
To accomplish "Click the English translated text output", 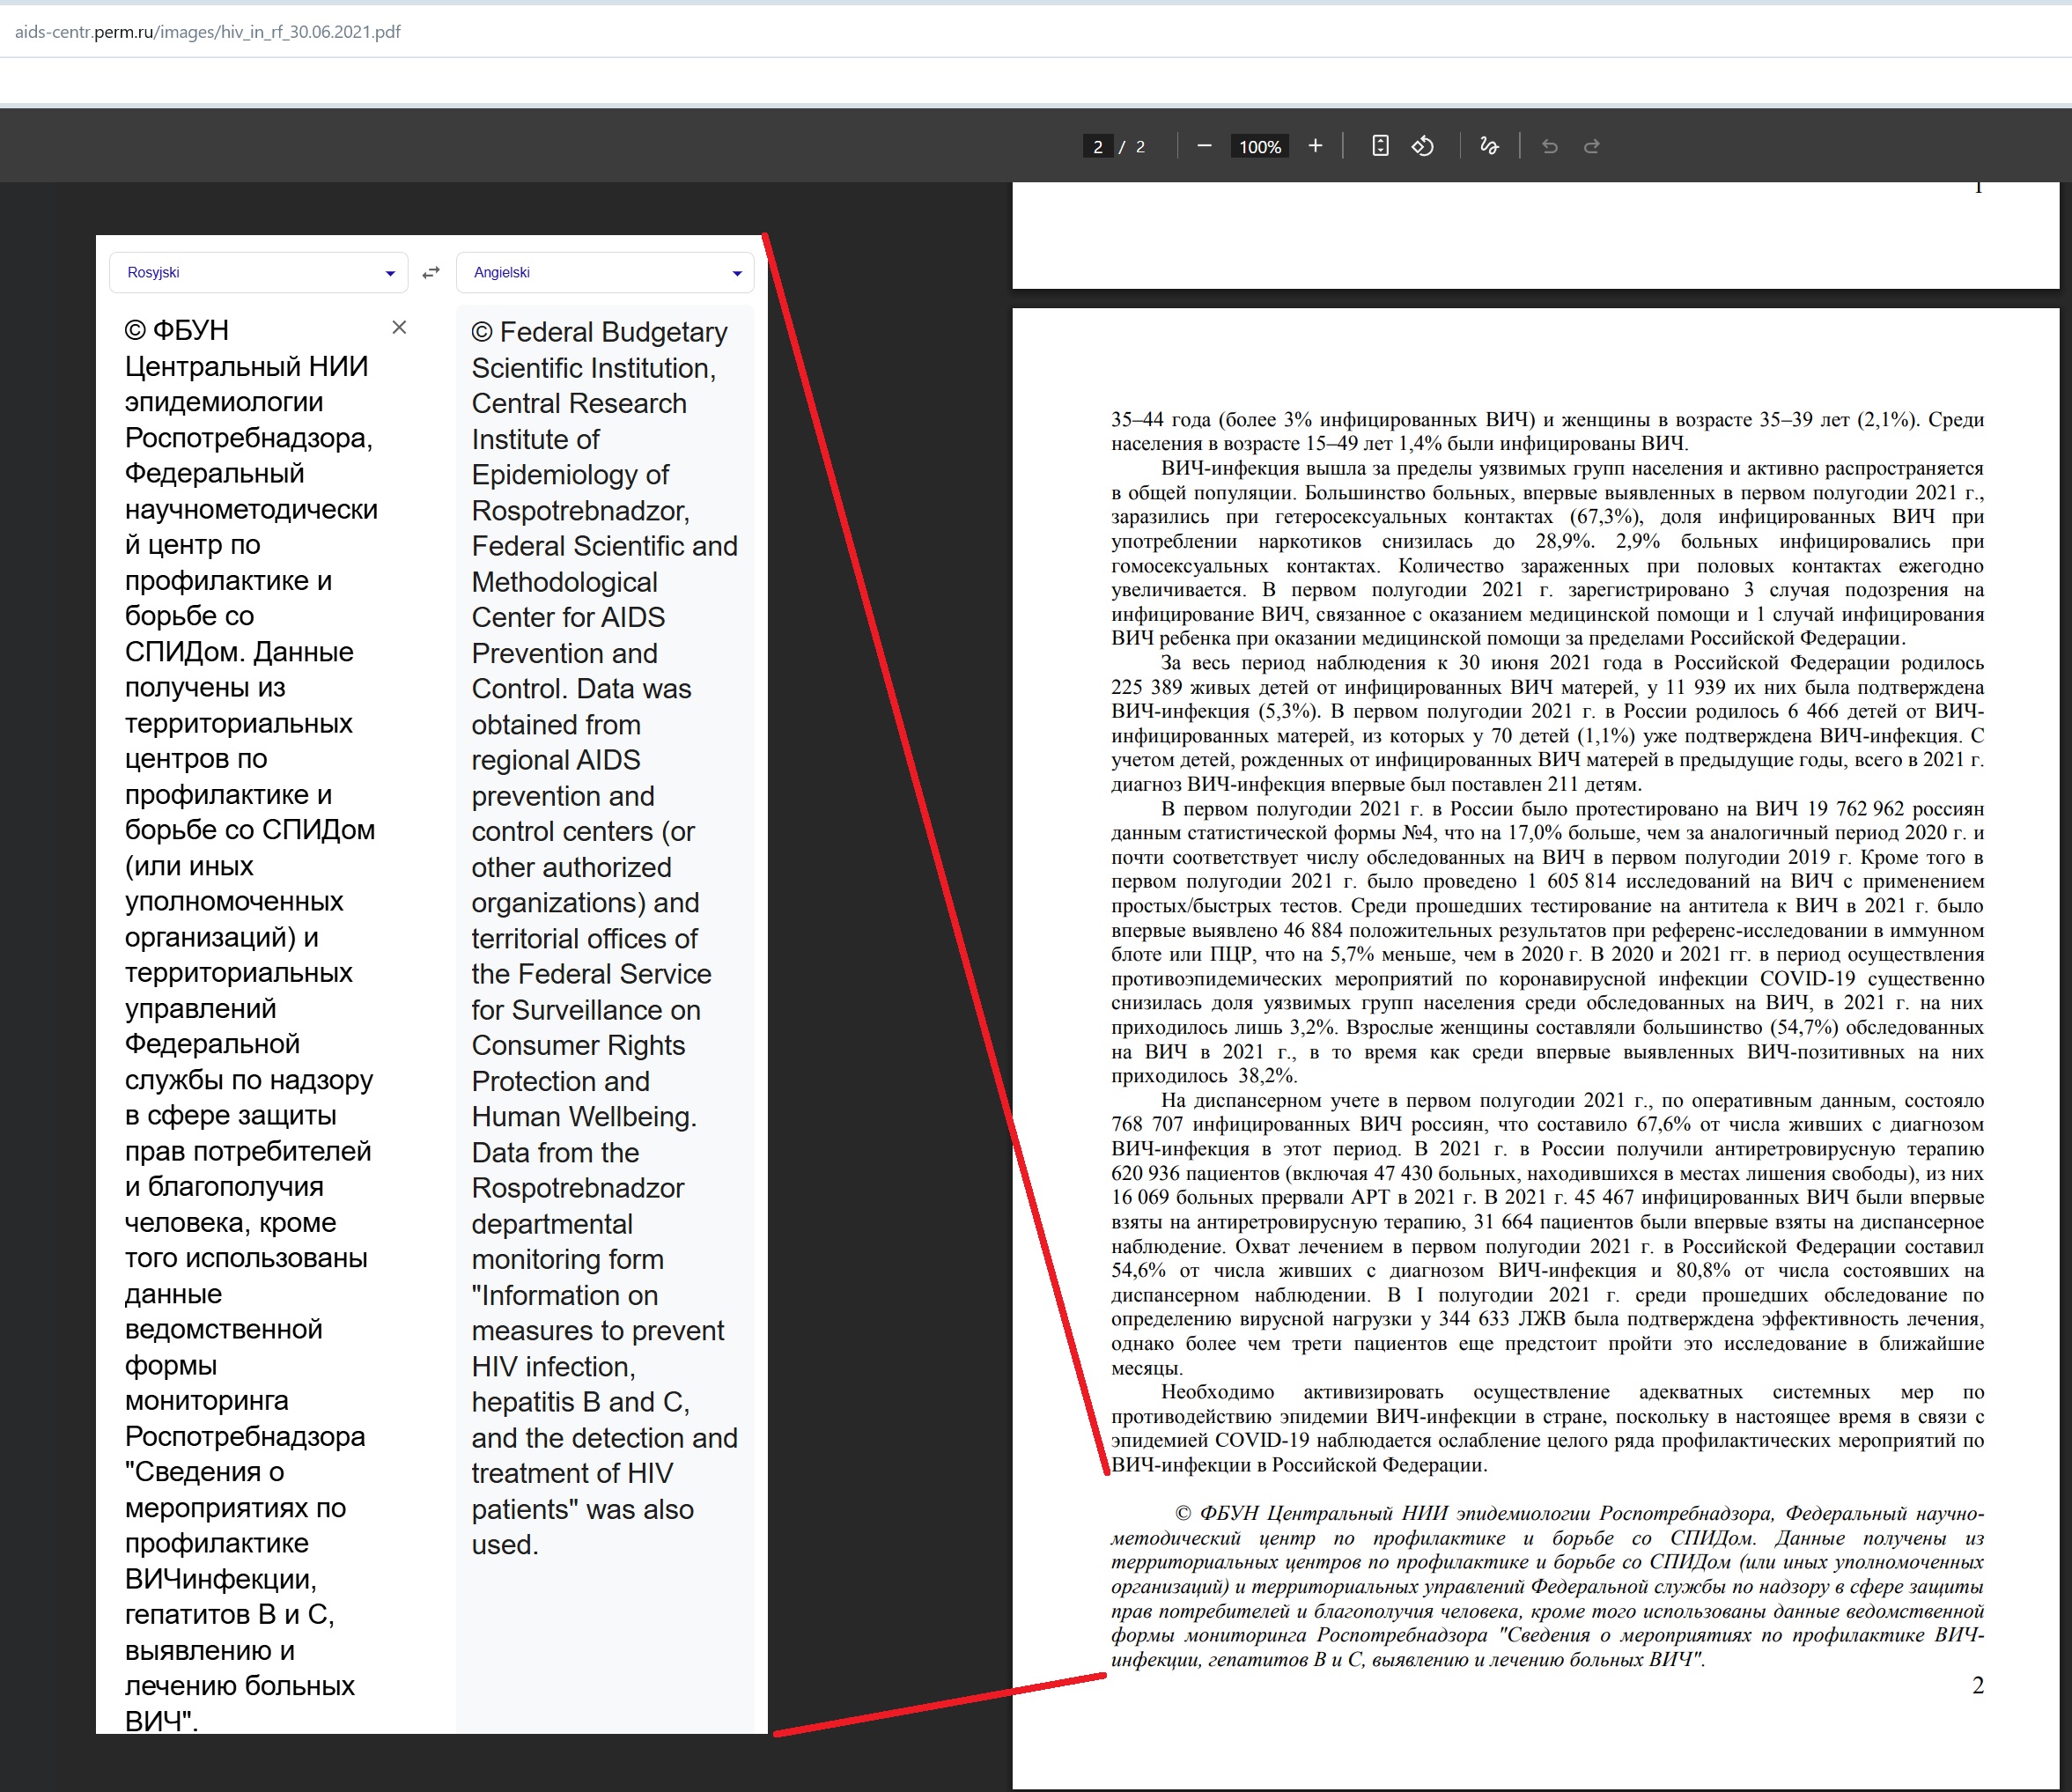I will tap(604, 937).
